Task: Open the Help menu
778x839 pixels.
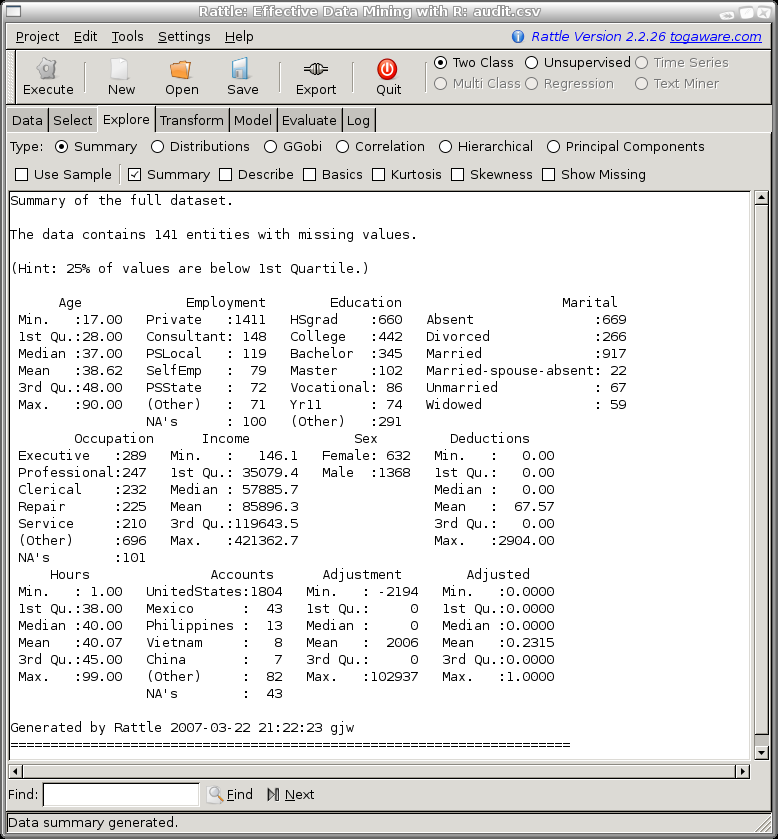Action: 239,37
